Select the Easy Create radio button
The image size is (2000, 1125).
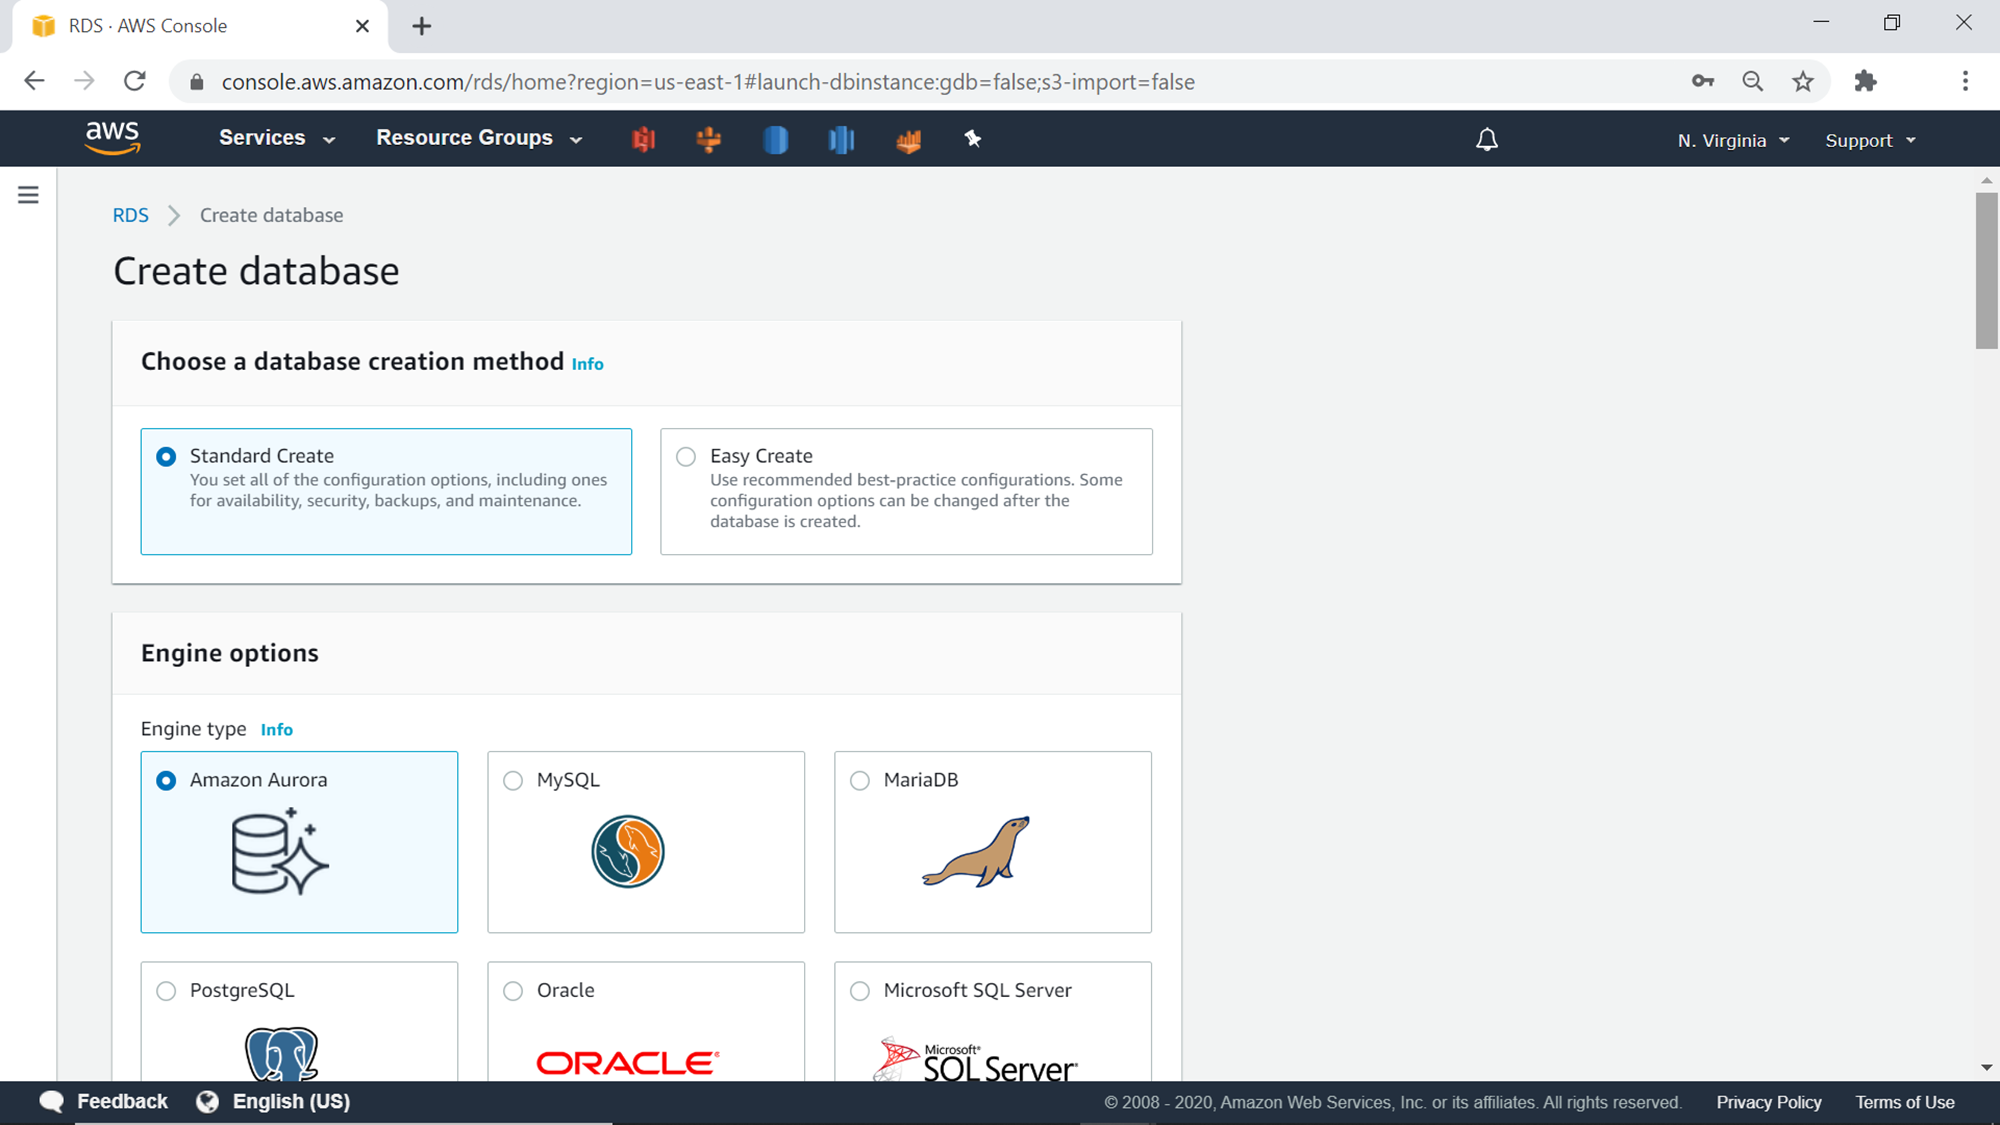click(684, 456)
